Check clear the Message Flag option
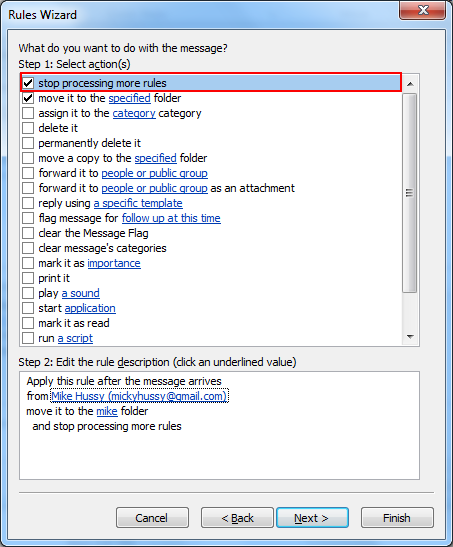 pos(28,233)
